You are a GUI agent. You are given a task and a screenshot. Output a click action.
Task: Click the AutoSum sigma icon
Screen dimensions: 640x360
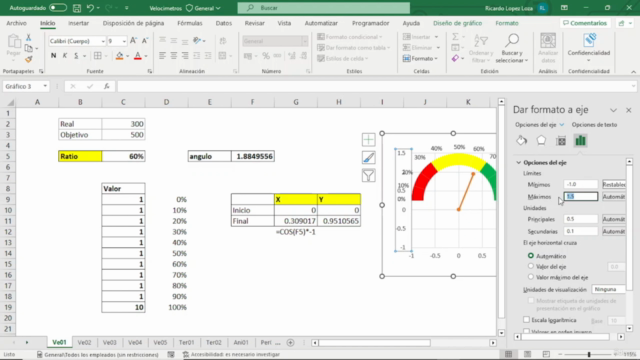pyautogui.click(x=456, y=37)
